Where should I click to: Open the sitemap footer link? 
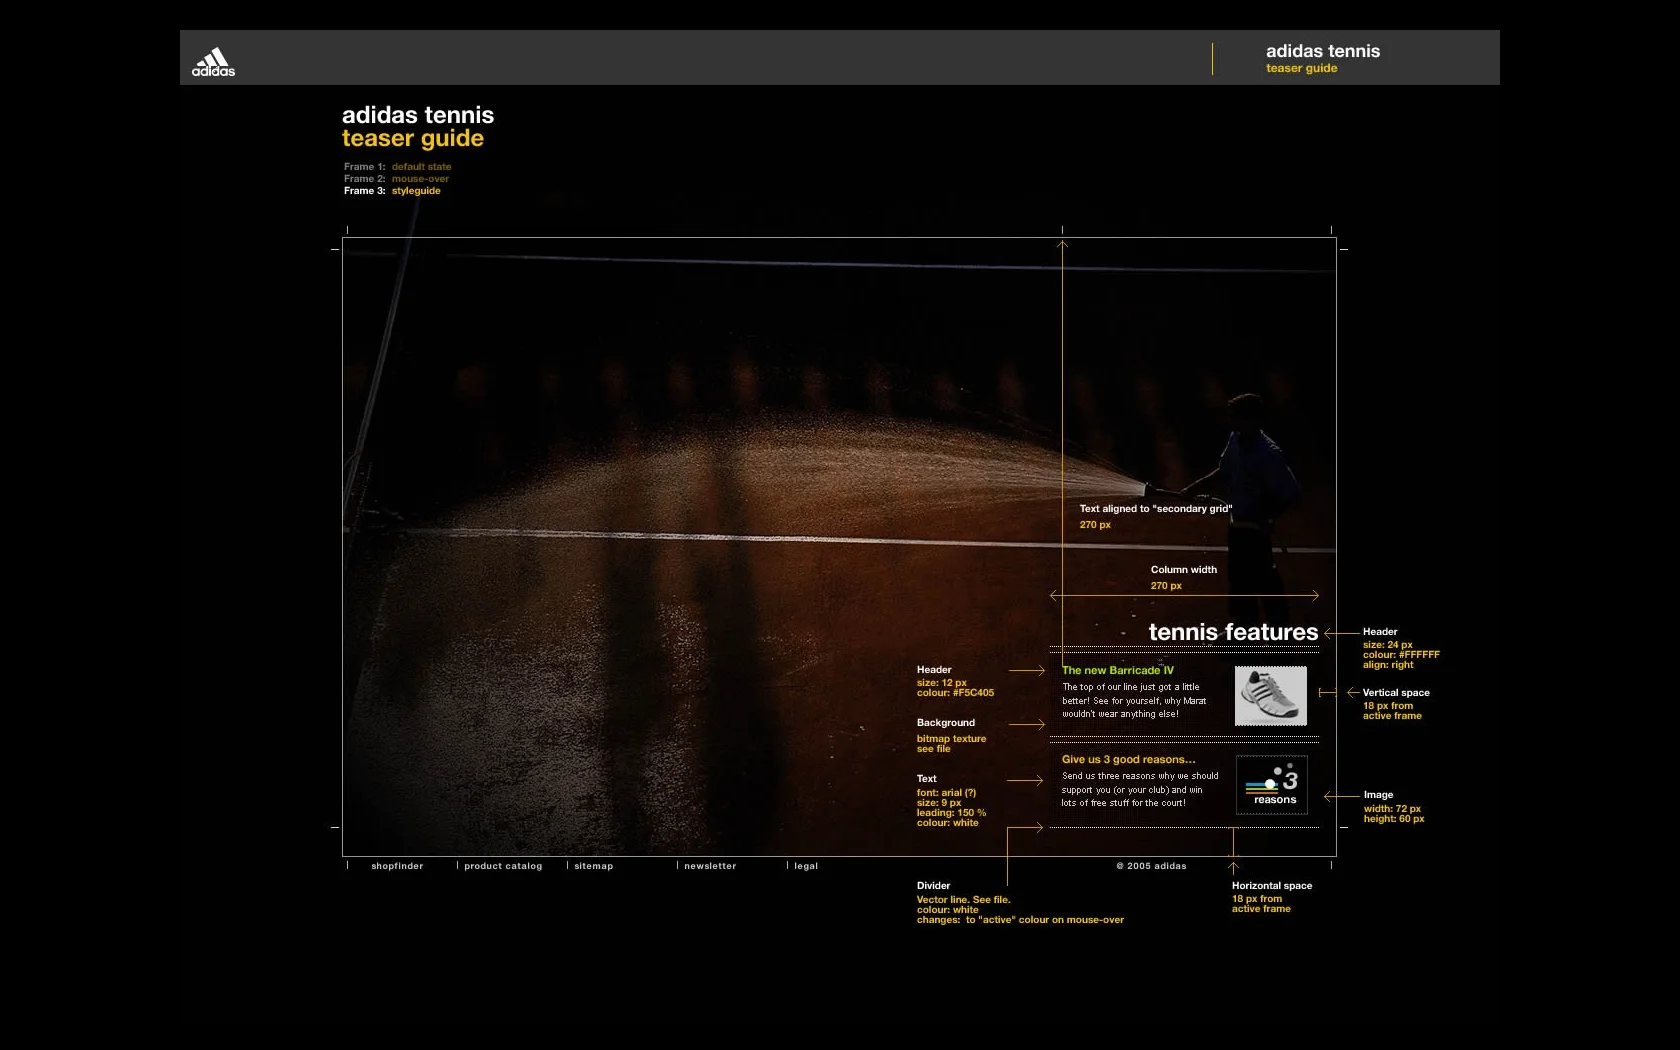(593, 866)
